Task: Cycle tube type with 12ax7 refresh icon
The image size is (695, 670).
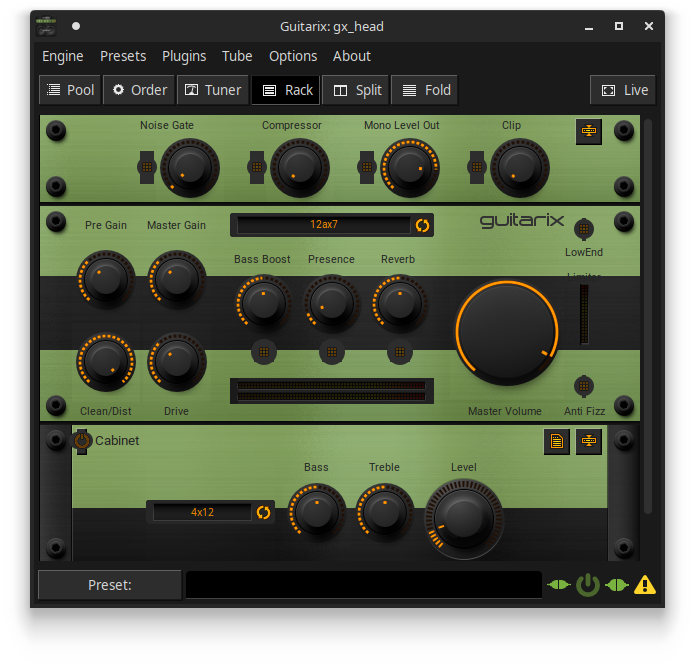Action: tap(422, 225)
